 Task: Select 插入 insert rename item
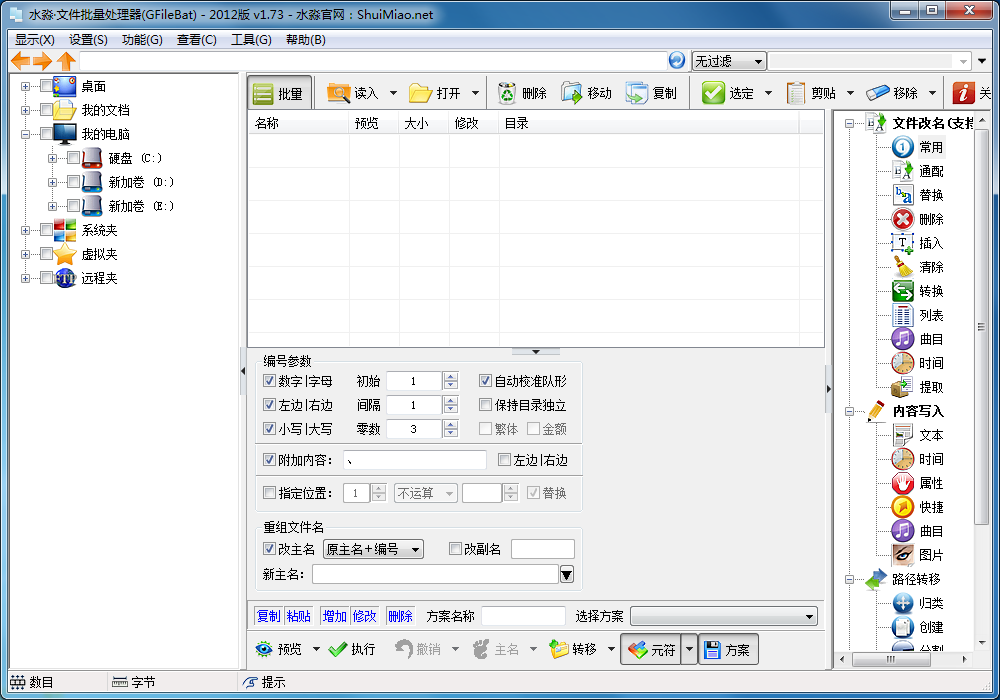click(931, 243)
